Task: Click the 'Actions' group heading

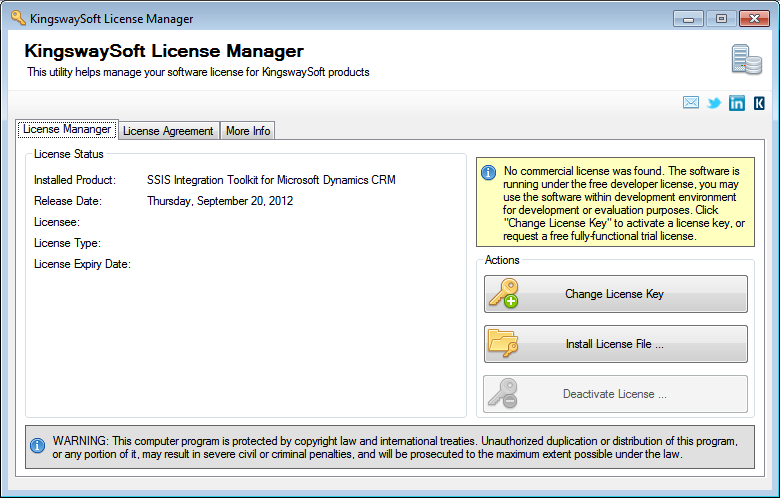Action: point(502,260)
